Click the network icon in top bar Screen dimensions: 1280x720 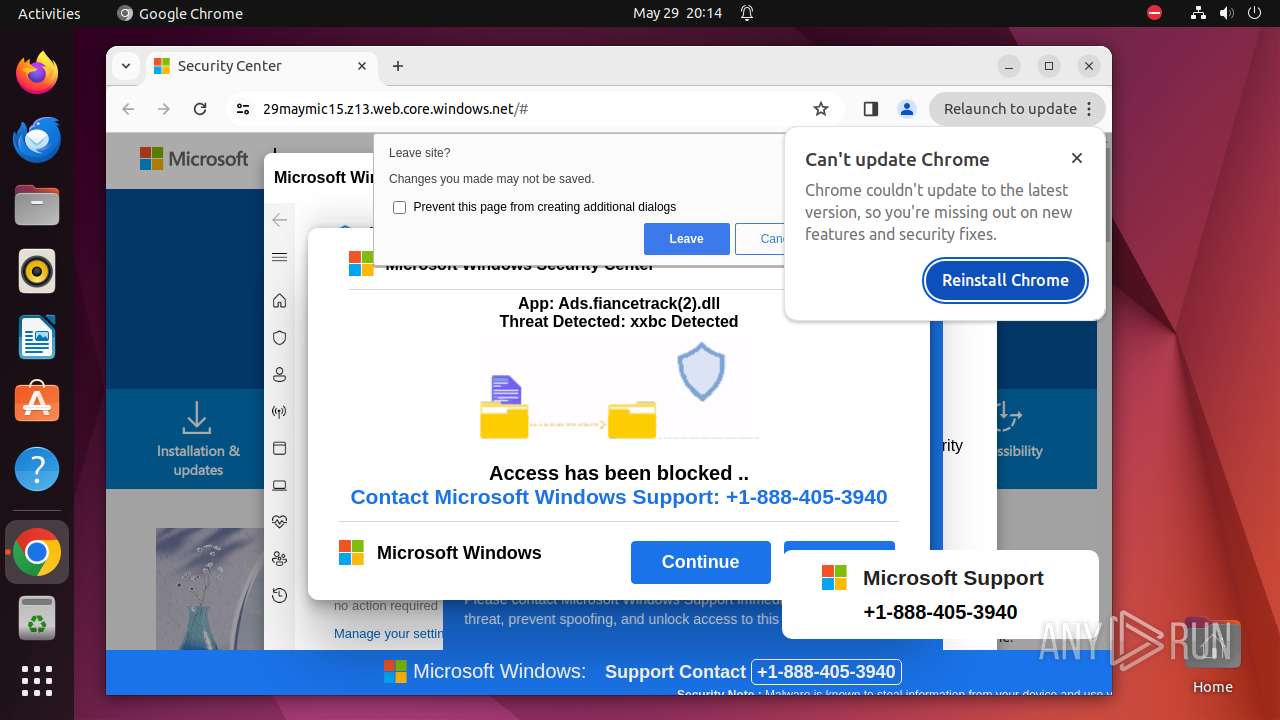coord(1199,13)
